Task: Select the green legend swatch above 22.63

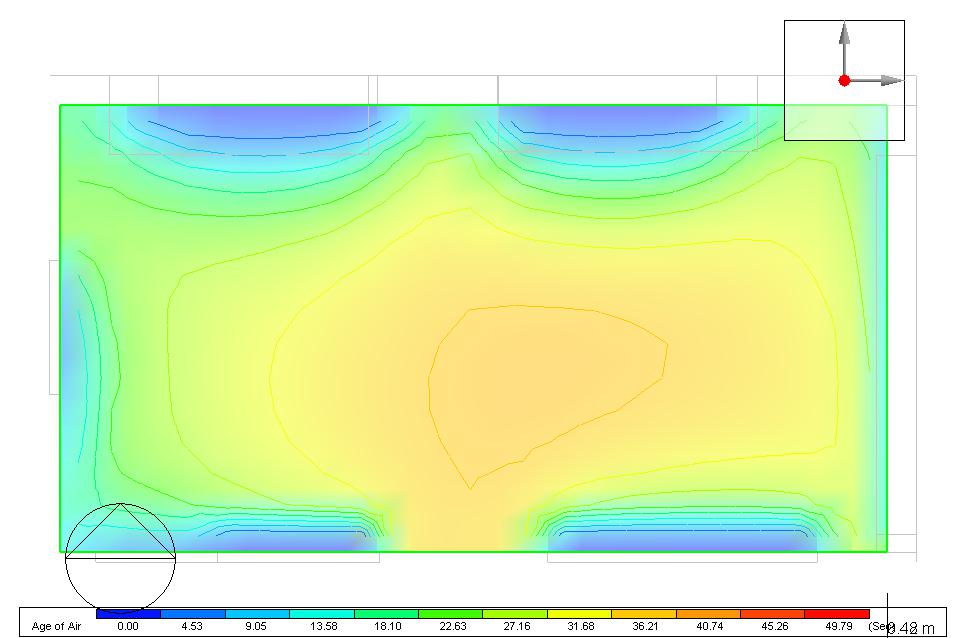Action: pyautogui.click(x=450, y=614)
